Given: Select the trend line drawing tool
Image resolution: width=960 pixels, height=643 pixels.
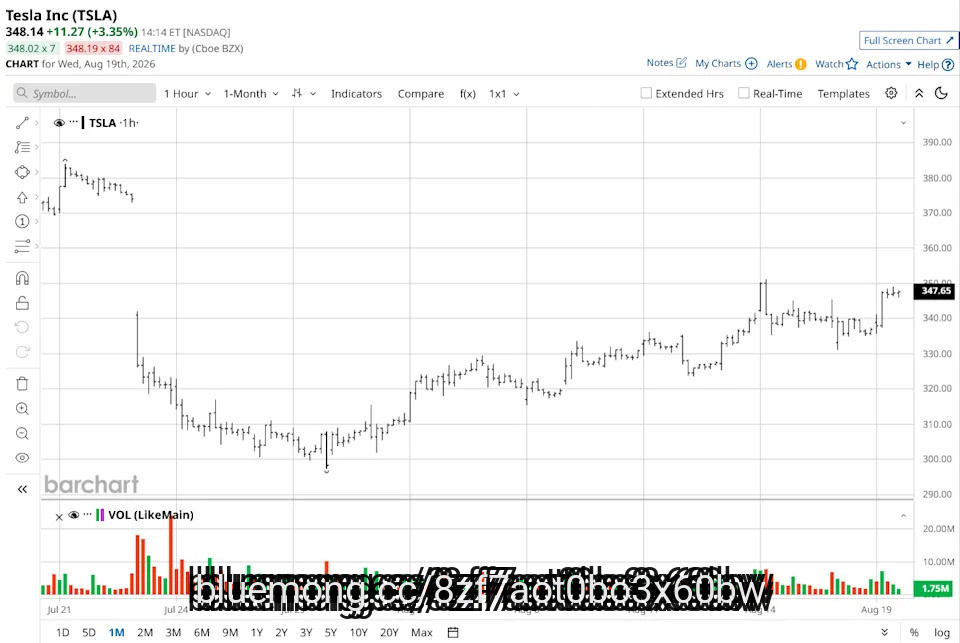Looking at the screenshot, I should 22,123.
